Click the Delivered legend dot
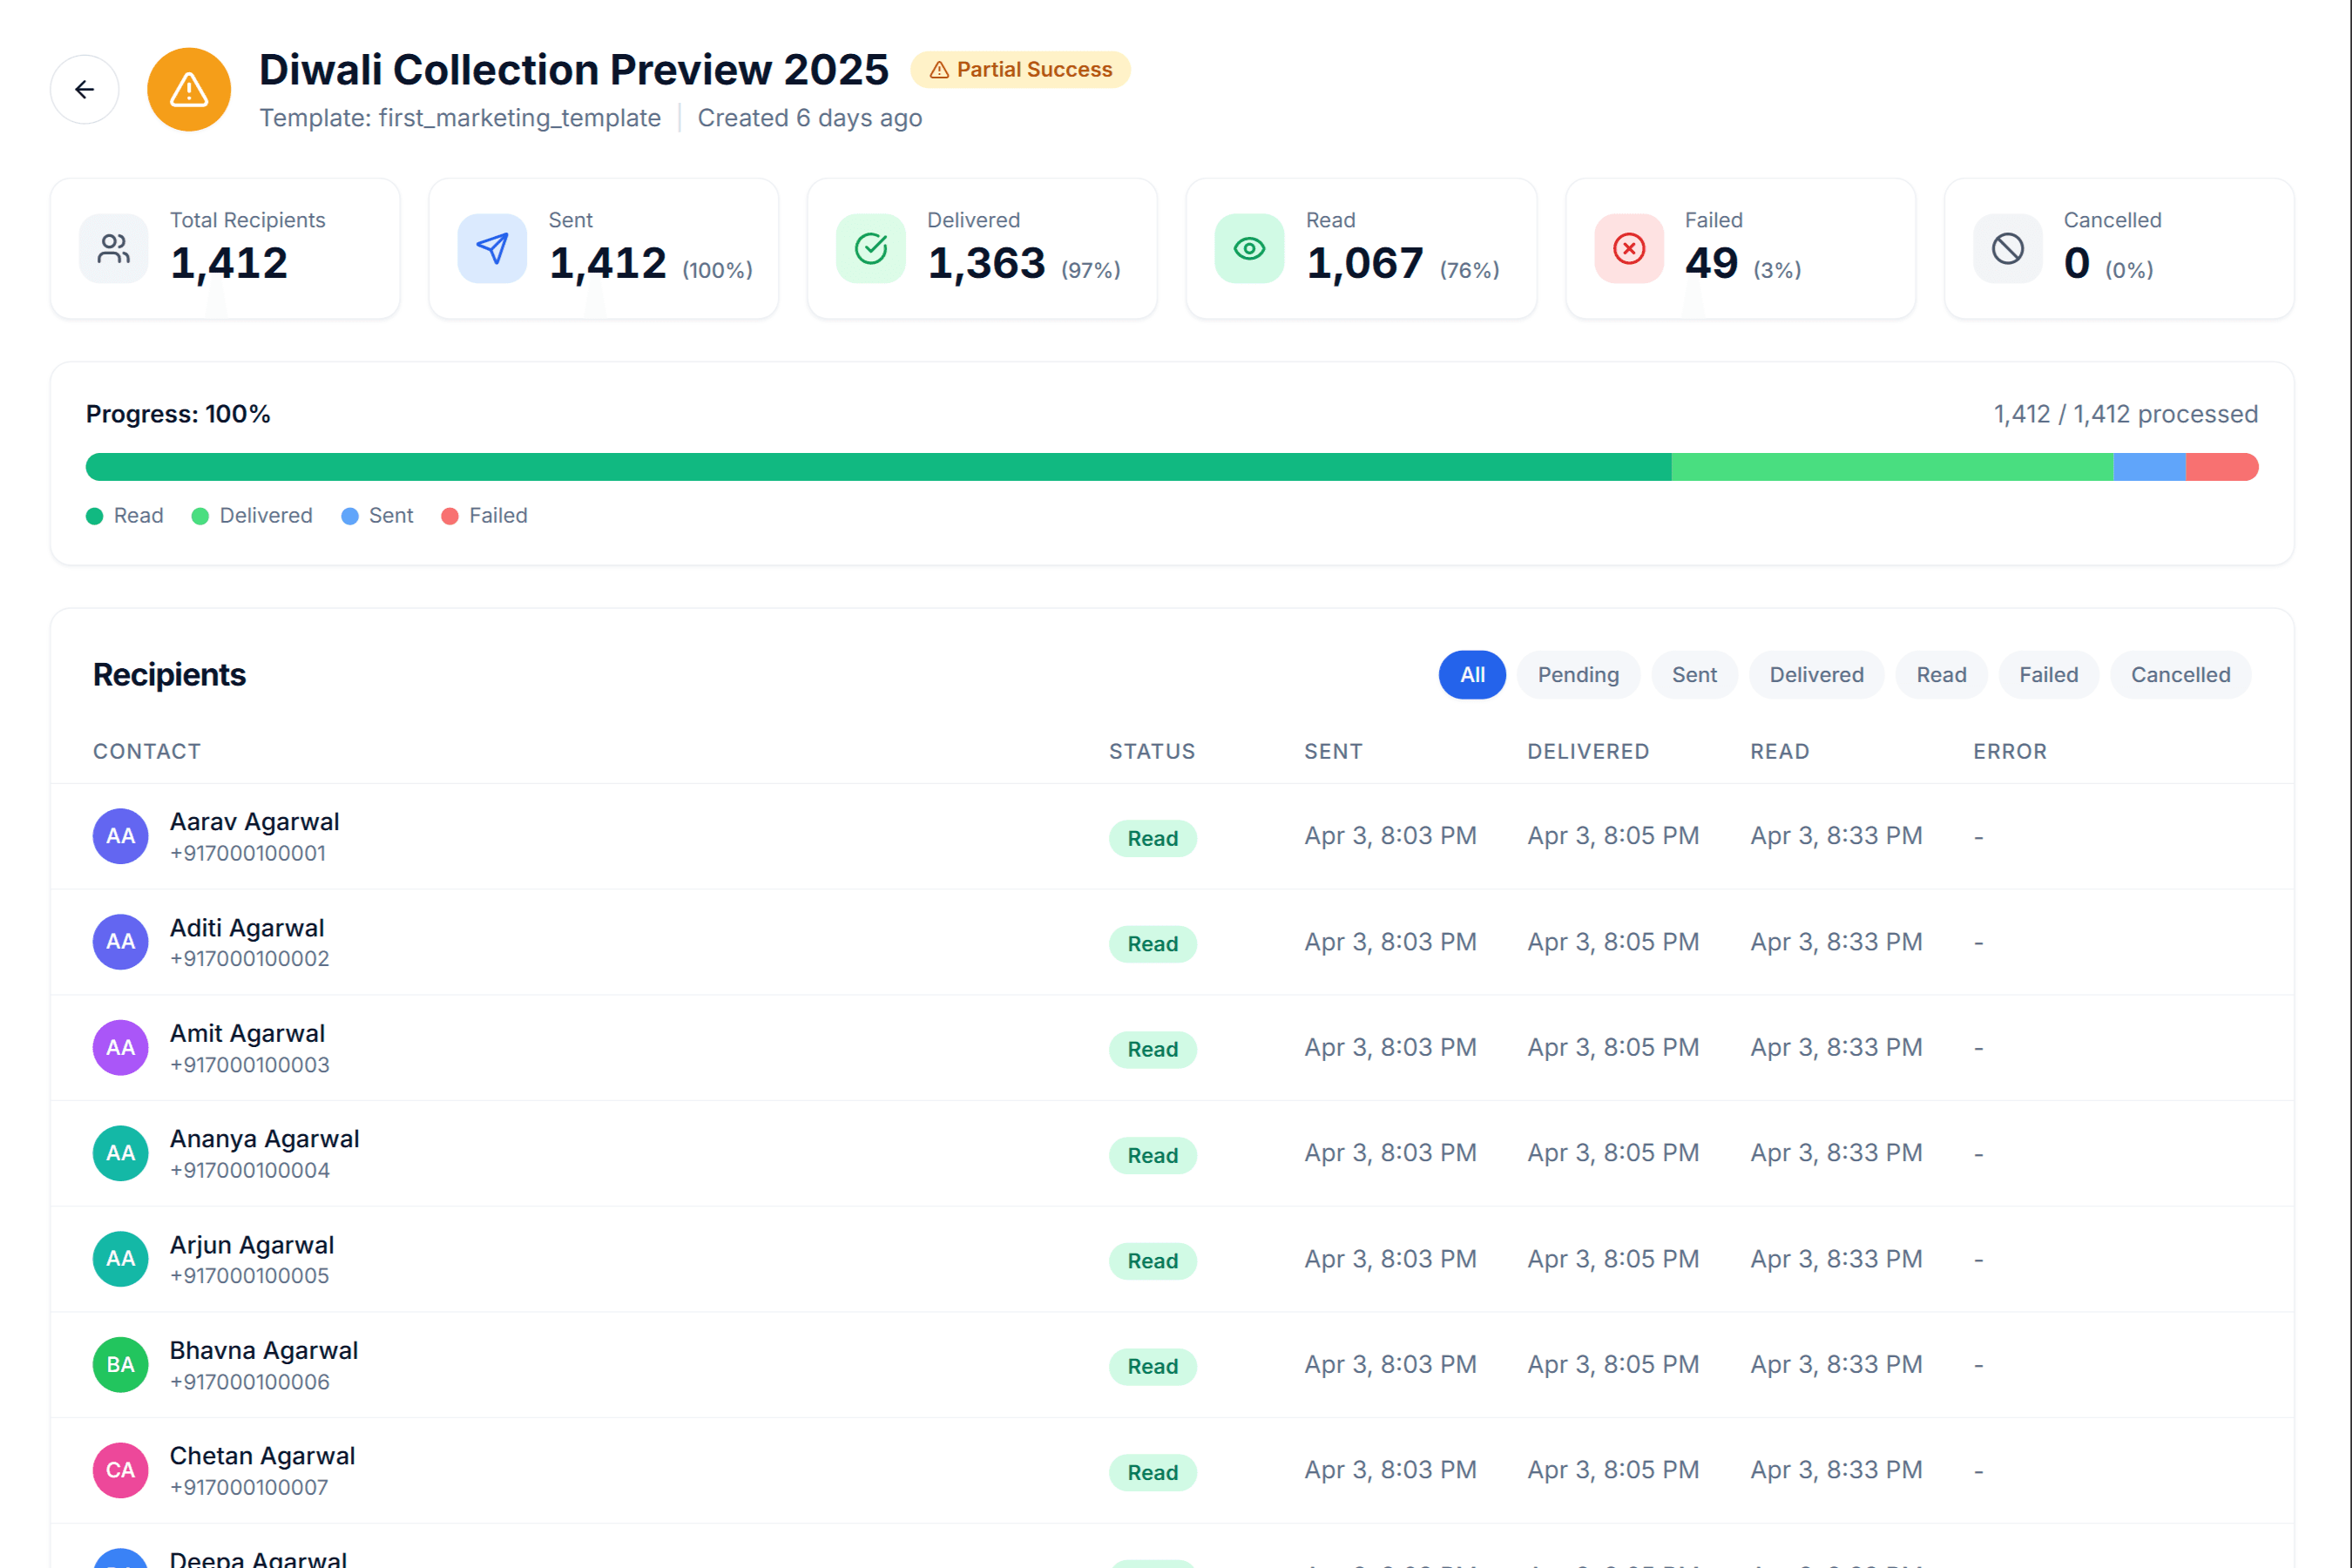Viewport: 2352px width, 1568px height. coord(200,516)
